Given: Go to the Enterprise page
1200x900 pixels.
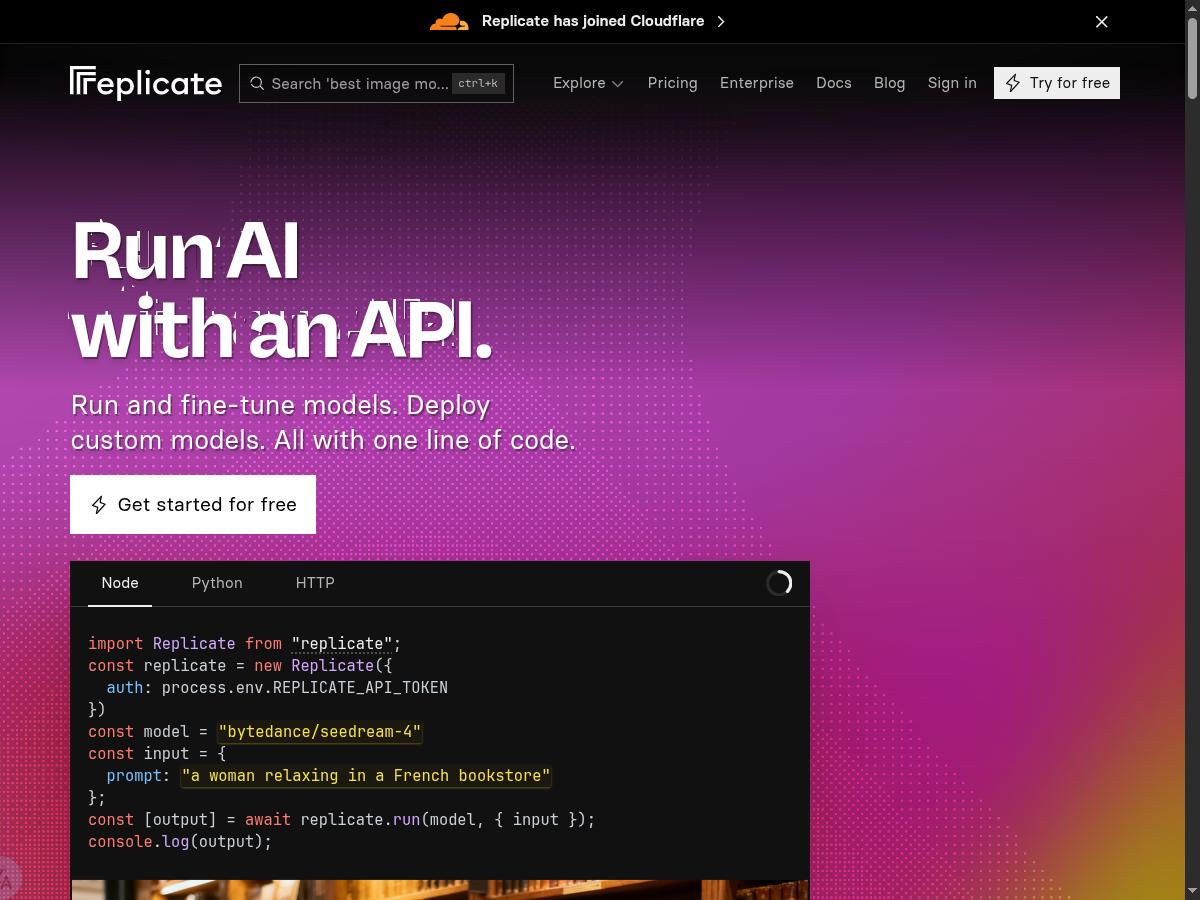Looking at the screenshot, I should click(757, 83).
